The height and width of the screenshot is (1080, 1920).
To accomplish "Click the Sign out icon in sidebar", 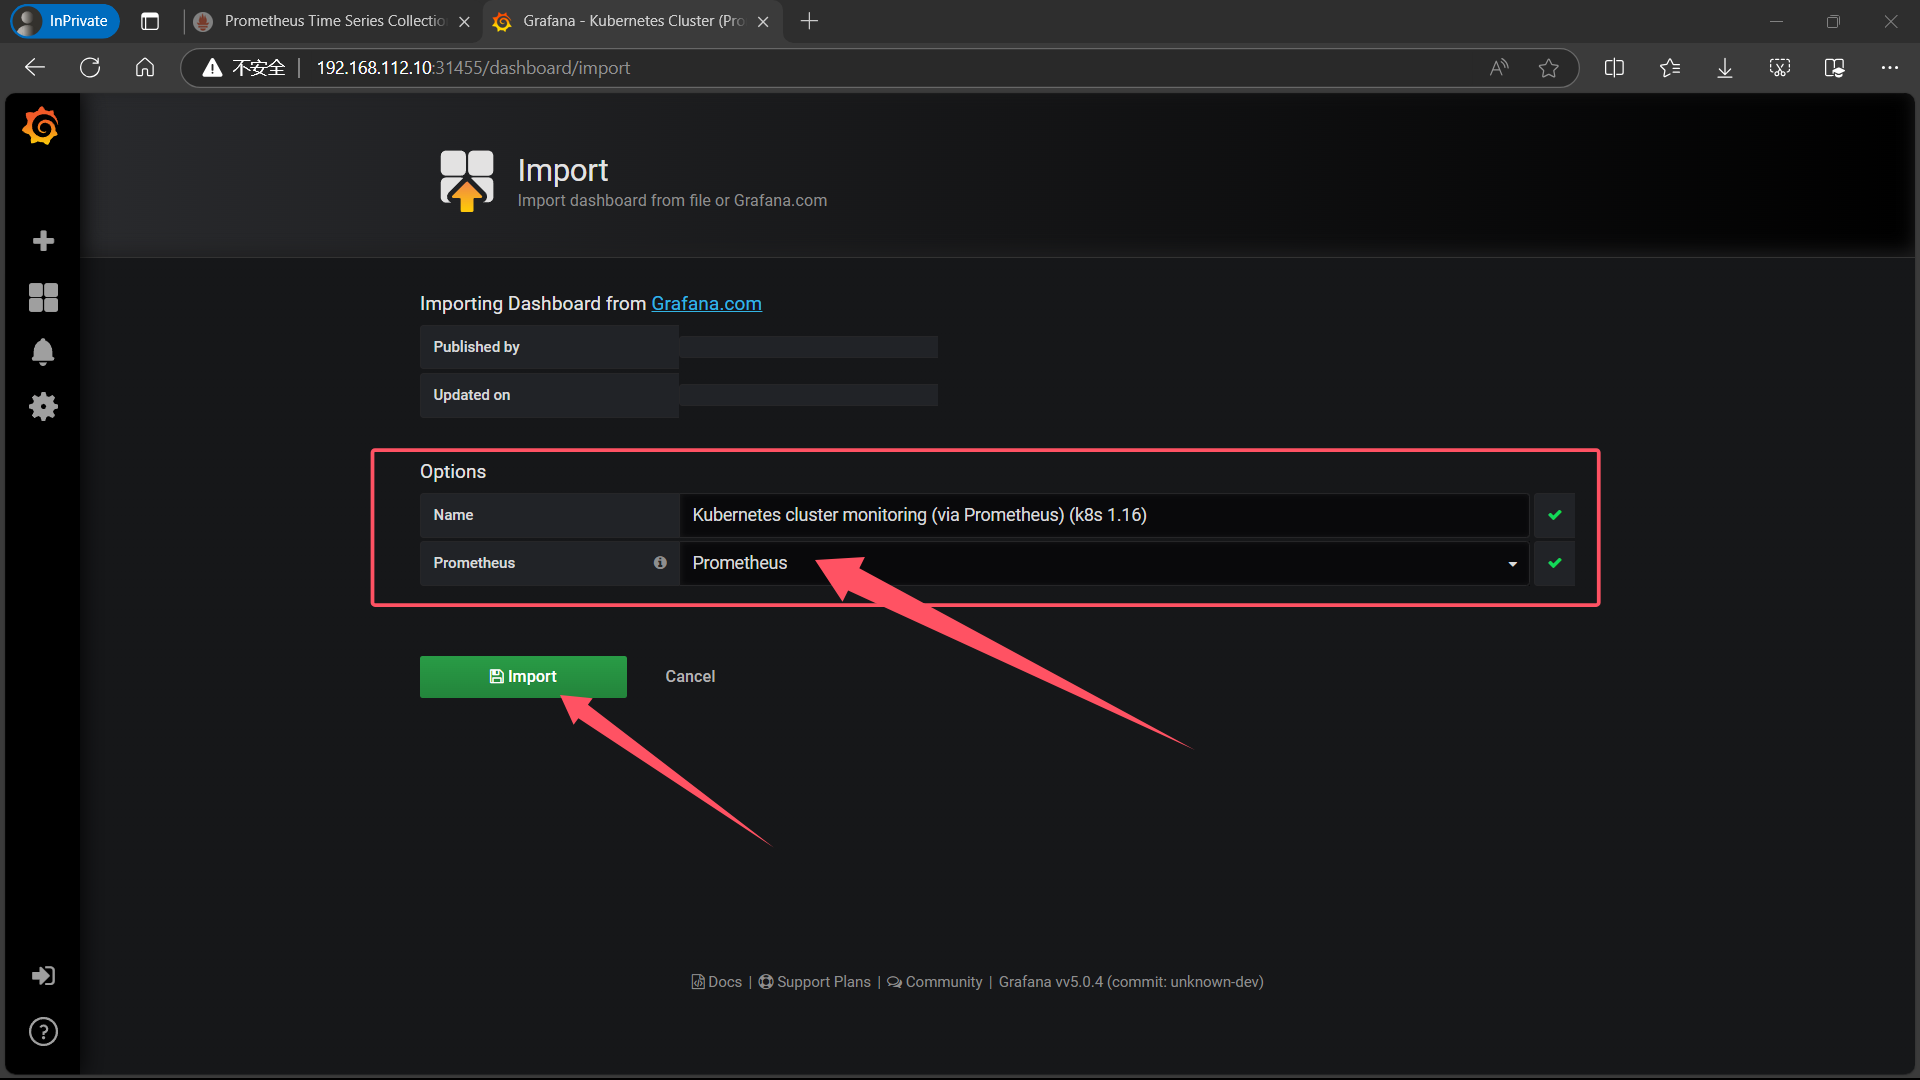I will 44,976.
